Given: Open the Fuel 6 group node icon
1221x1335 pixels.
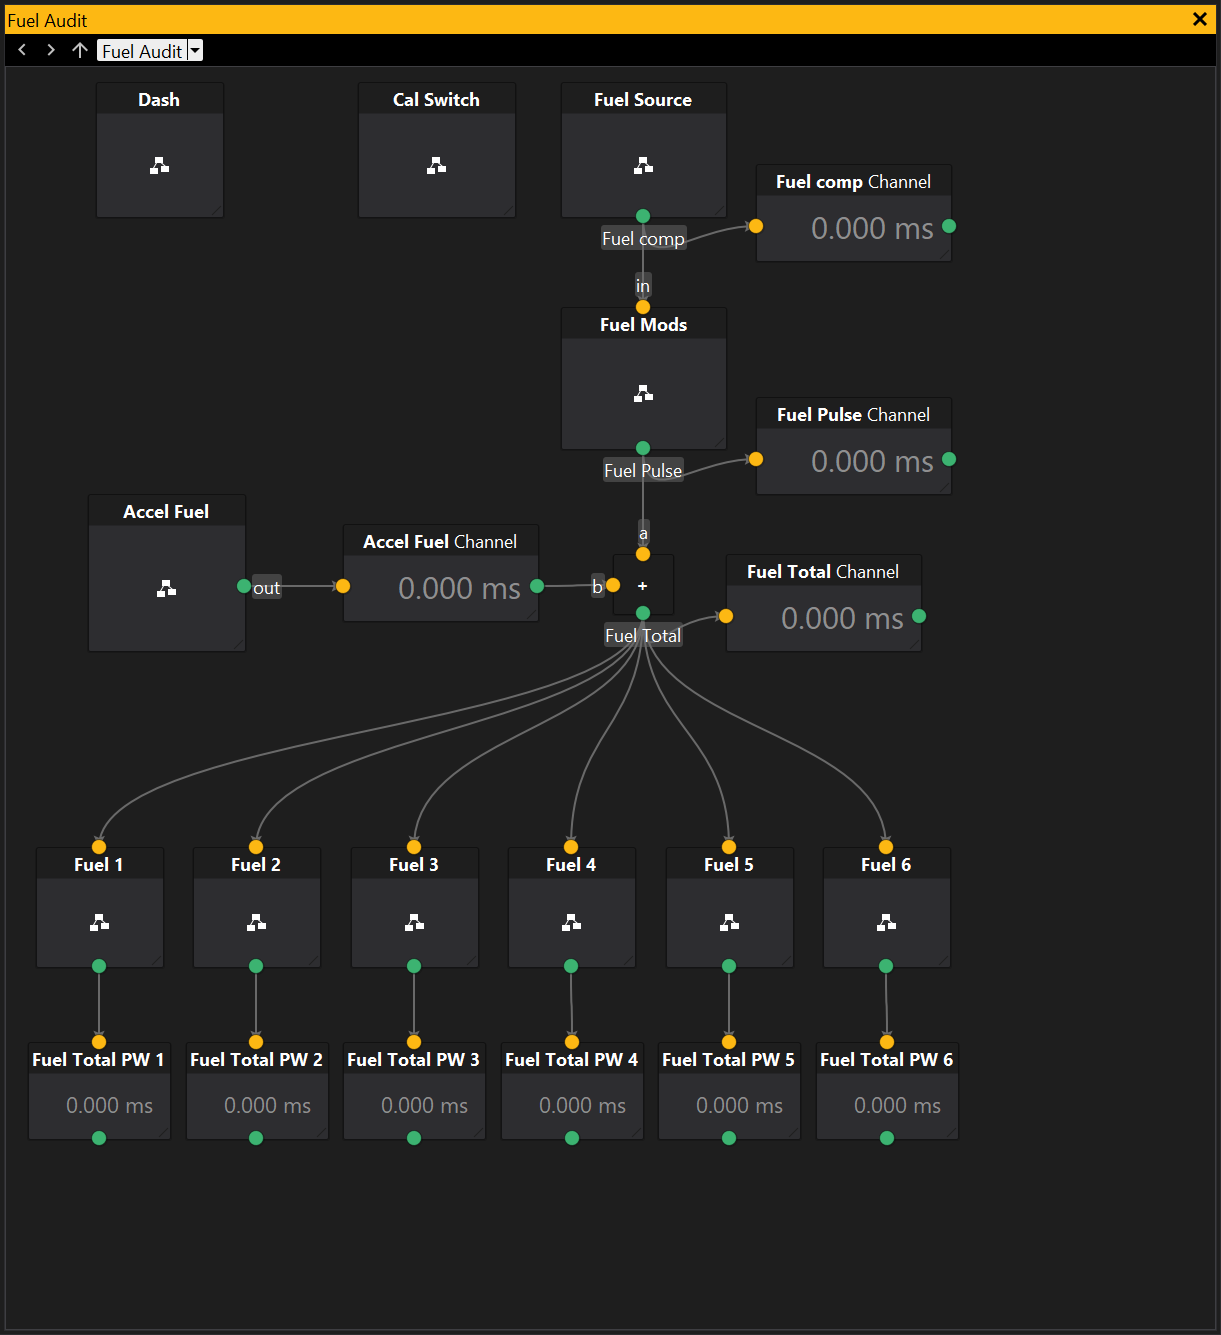Looking at the screenshot, I should point(886,923).
